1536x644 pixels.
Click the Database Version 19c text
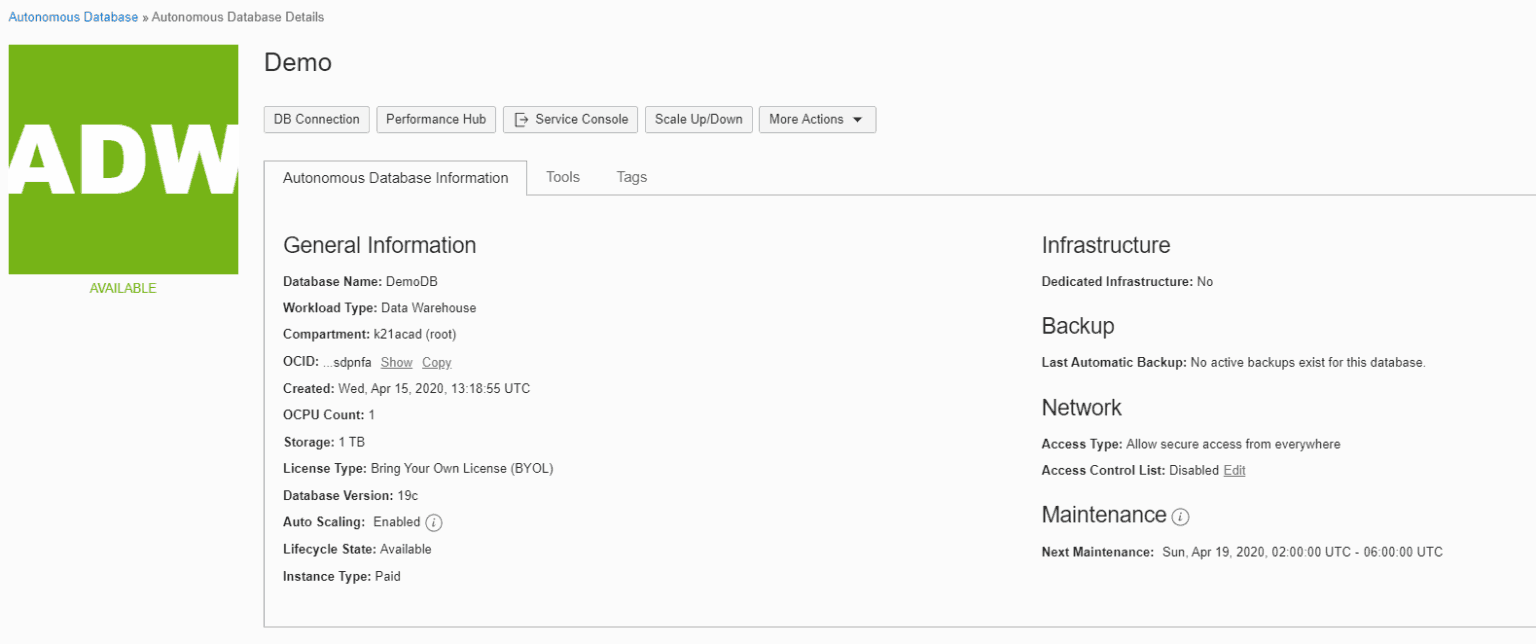click(x=408, y=495)
